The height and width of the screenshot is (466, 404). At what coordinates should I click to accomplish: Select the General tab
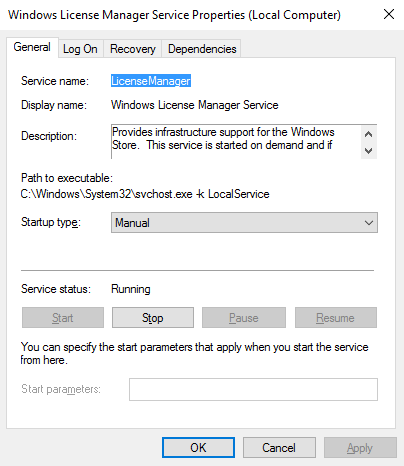32,47
